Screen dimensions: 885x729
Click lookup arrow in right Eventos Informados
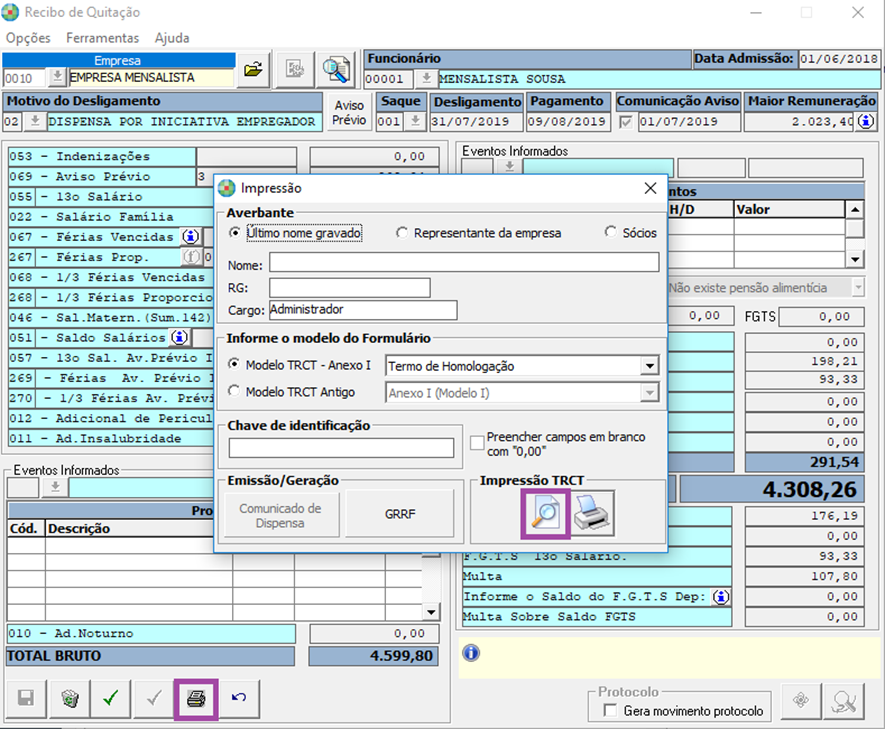click(509, 166)
